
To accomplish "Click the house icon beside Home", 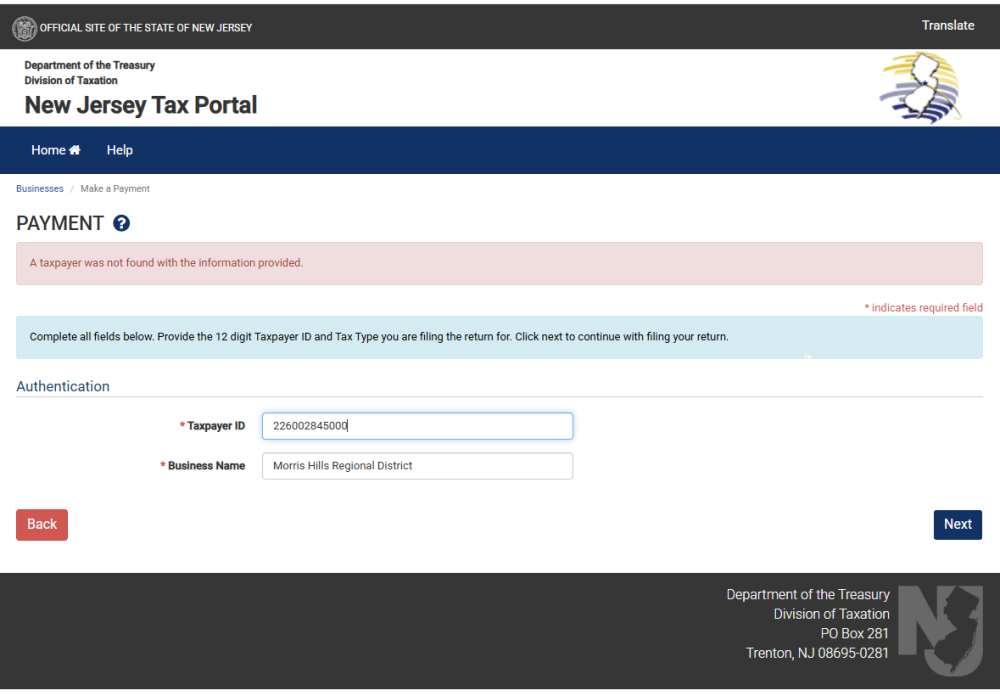I will [75, 150].
